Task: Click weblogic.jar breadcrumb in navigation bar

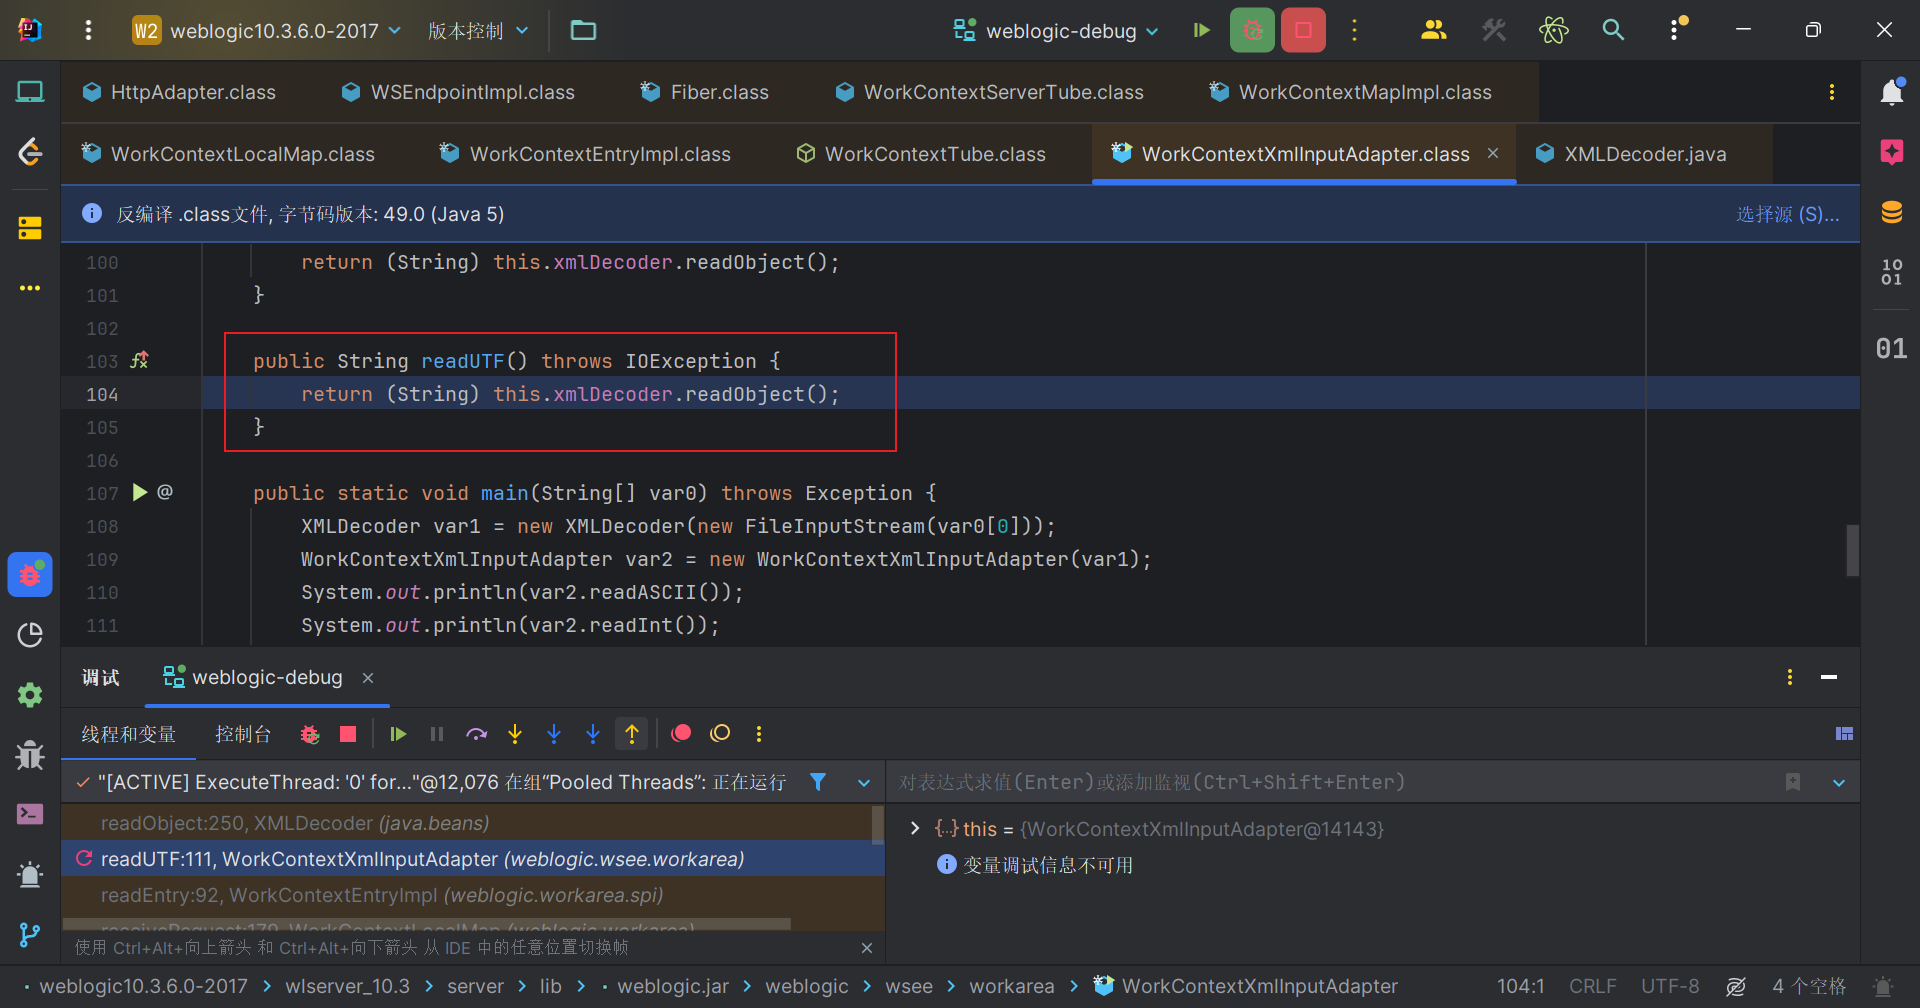Action: (x=673, y=987)
